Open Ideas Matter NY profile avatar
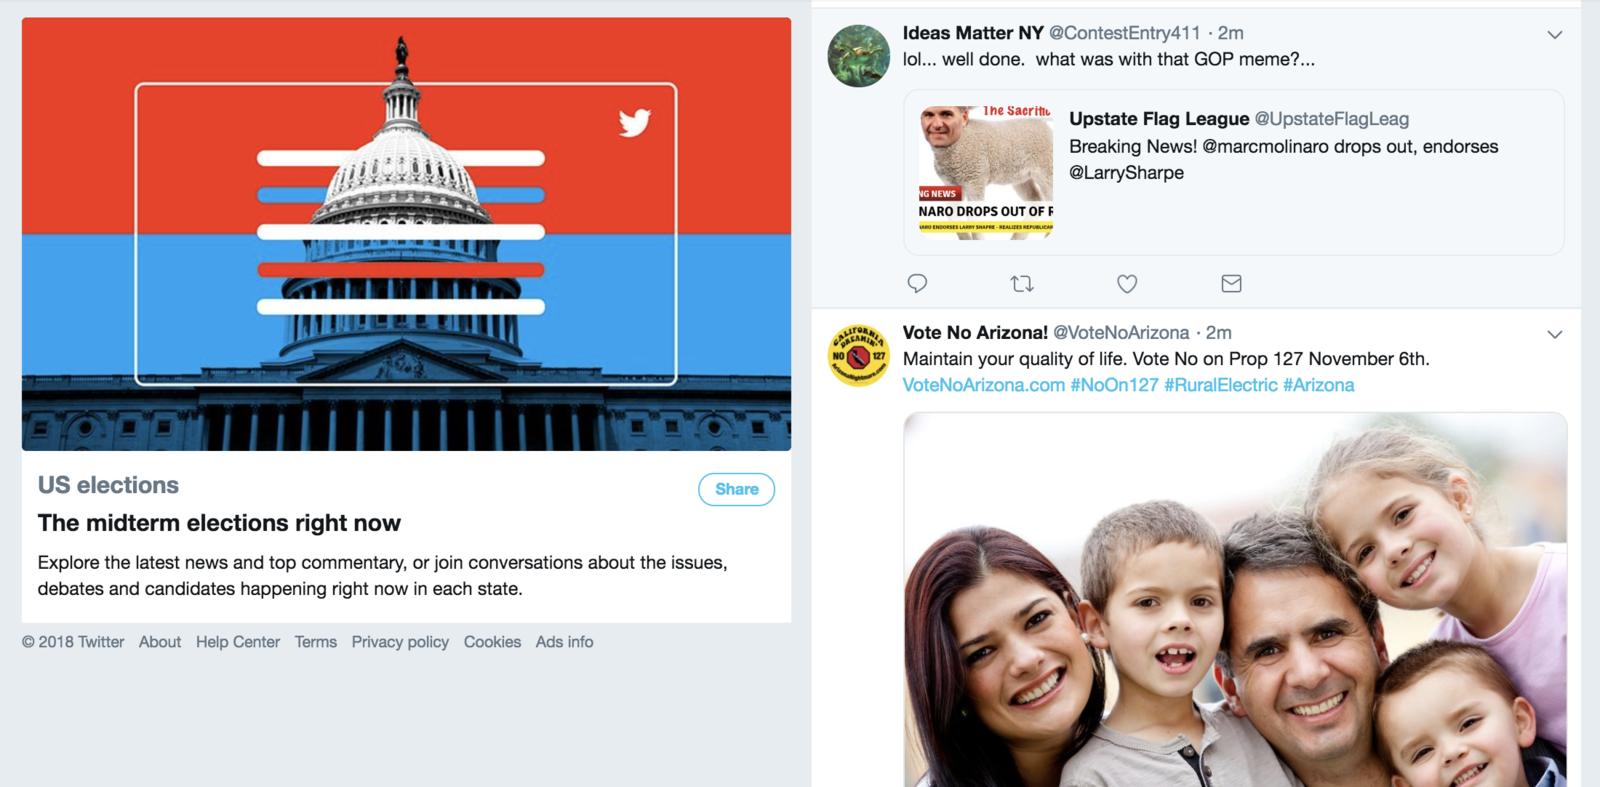This screenshot has height=787, width=1600. [x=859, y=56]
